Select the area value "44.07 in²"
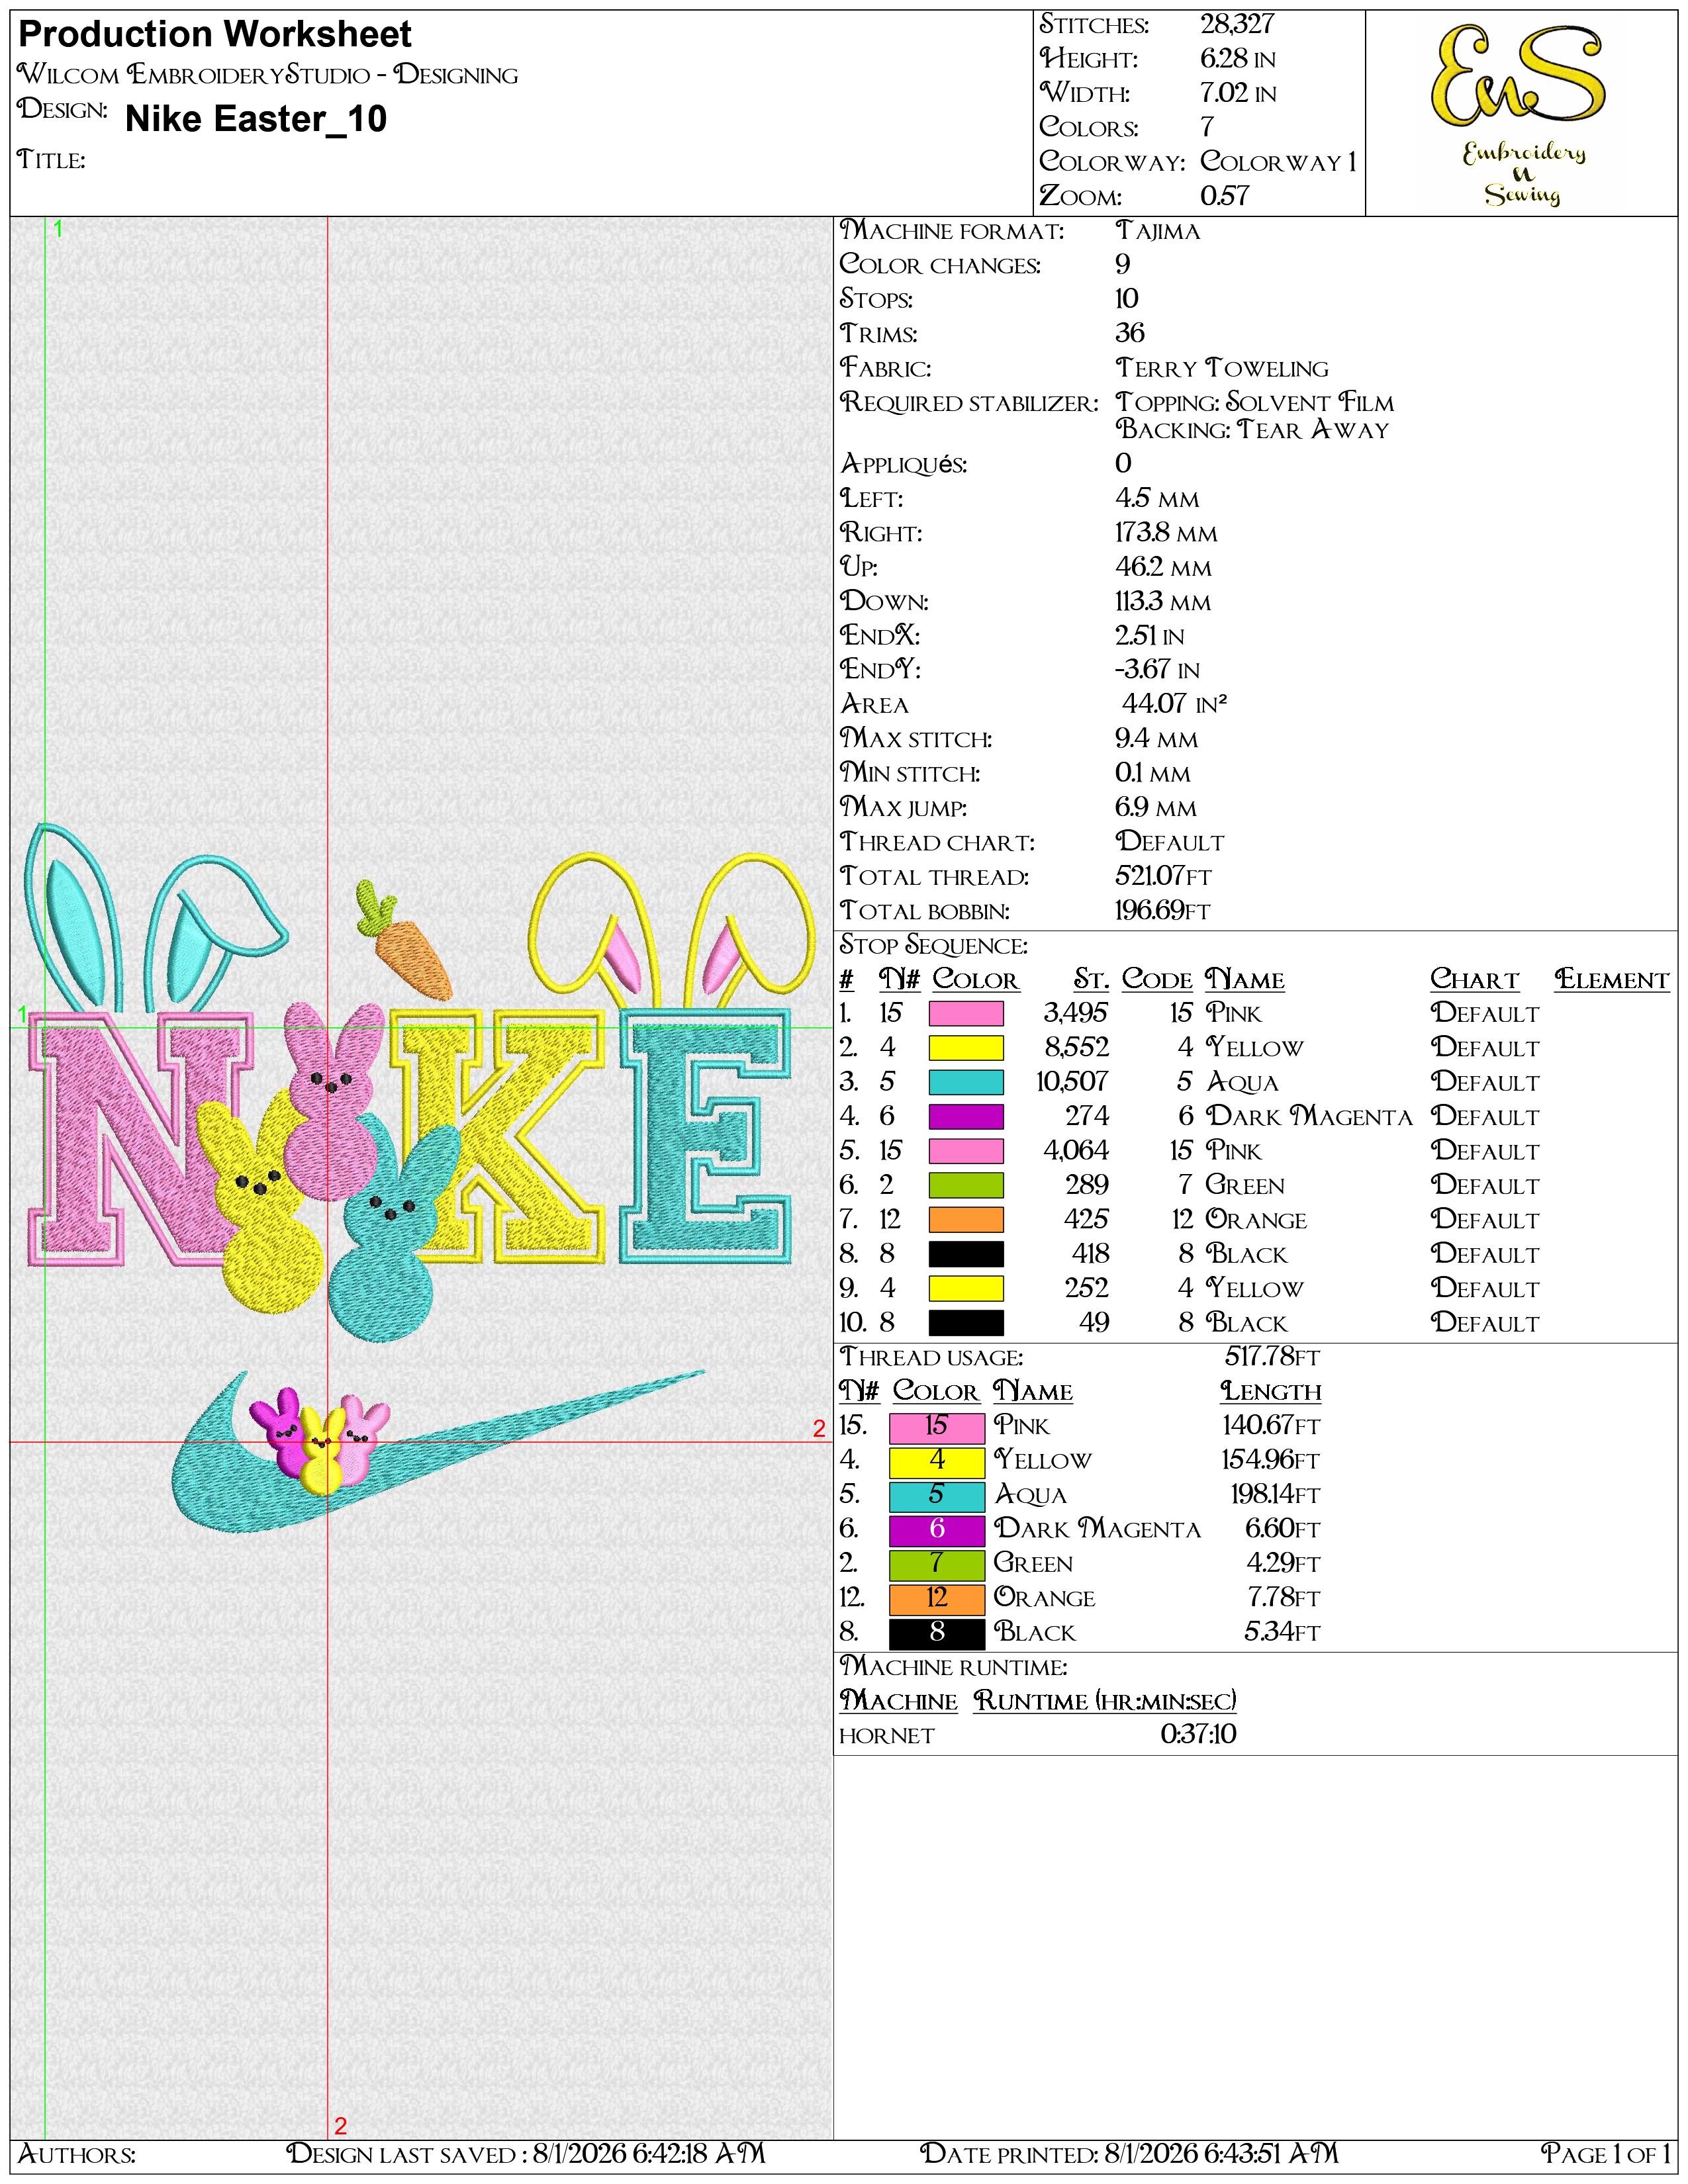 pyautogui.click(x=1174, y=704)
